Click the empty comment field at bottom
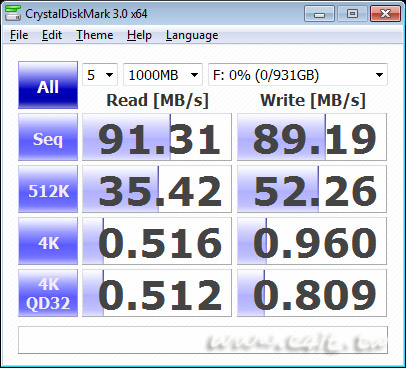The width and height of the screenshot is (406, 368). pos(203,340)
